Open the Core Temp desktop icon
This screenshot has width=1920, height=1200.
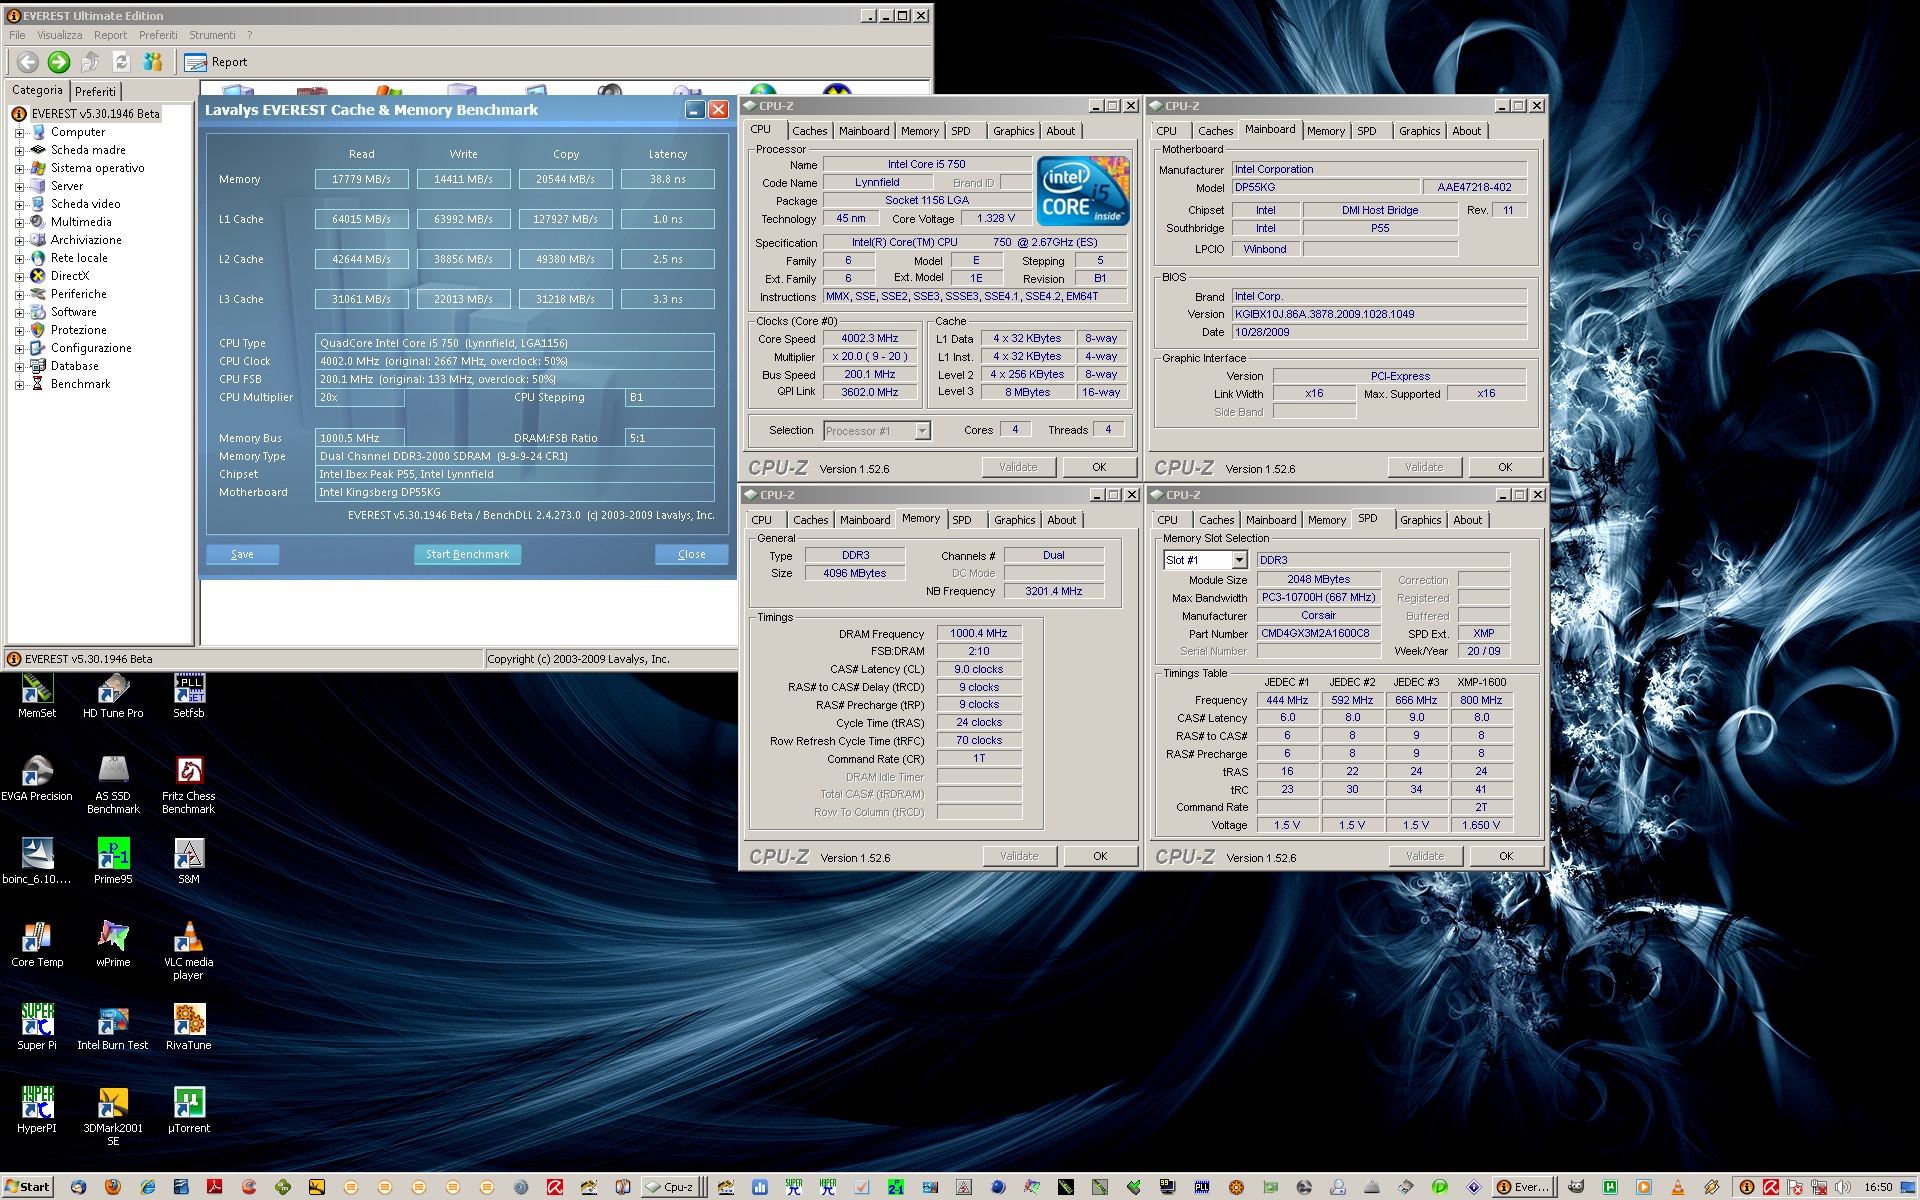tap(37, 938)
